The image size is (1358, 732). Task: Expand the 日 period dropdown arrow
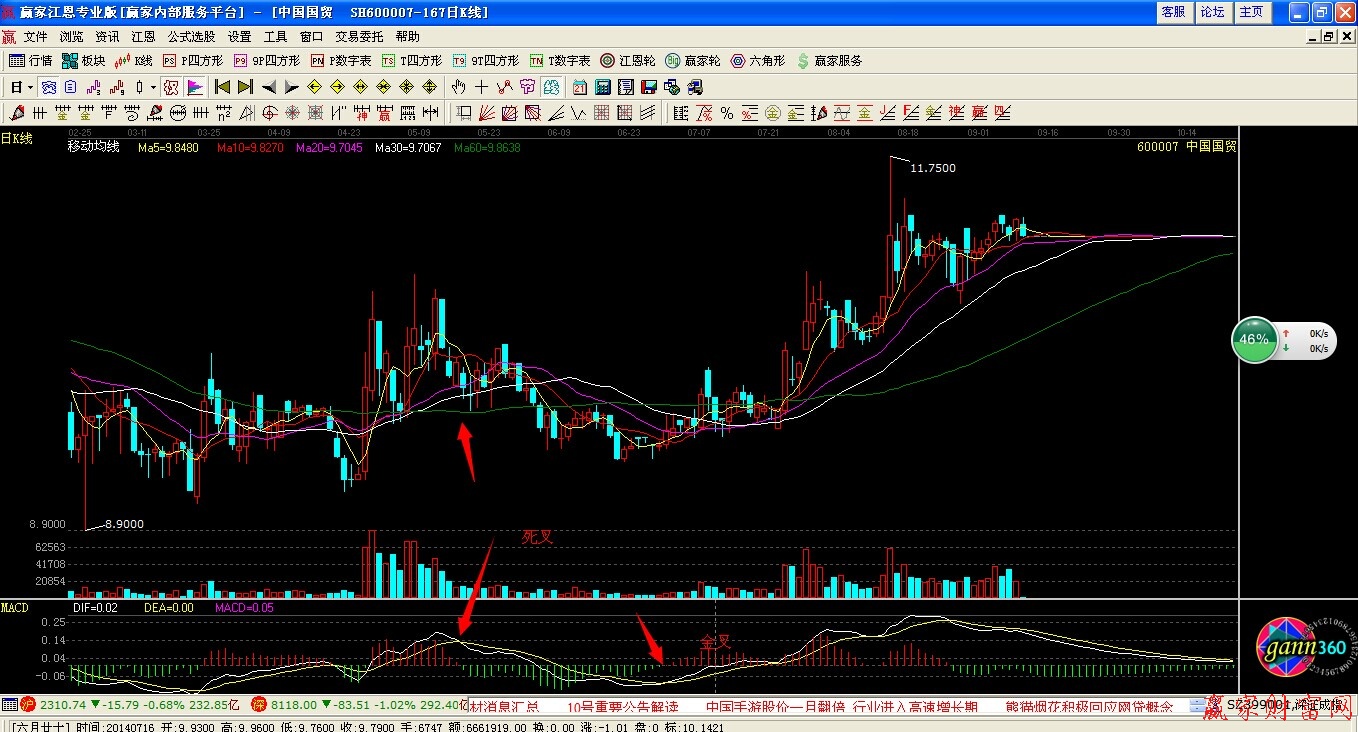tap(30, 87)
